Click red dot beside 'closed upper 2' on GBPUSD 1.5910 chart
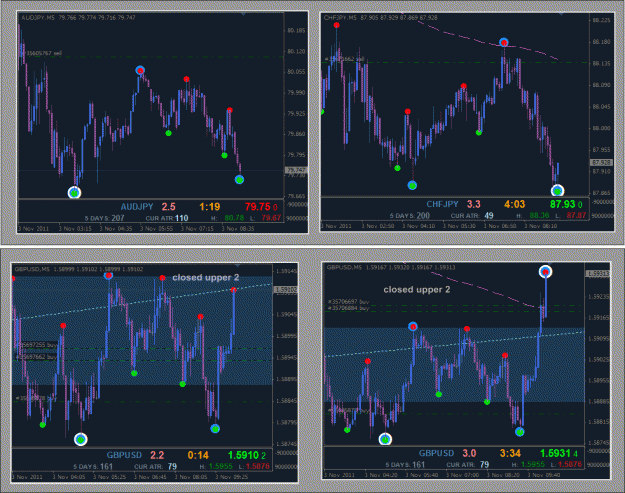Viewport: 625px width, 493px height. (162, 278)
